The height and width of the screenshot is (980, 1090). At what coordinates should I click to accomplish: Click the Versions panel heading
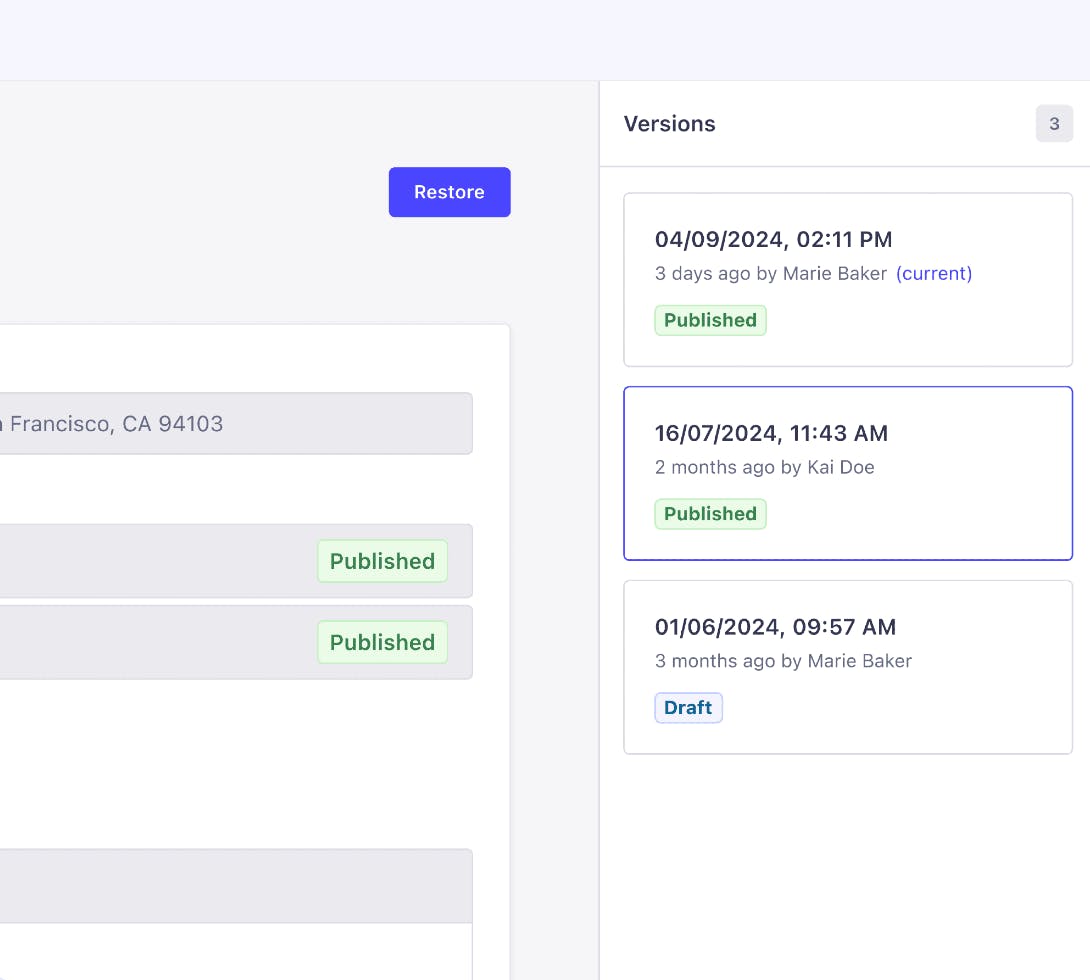pyautogui.click(x=670, y=124)
